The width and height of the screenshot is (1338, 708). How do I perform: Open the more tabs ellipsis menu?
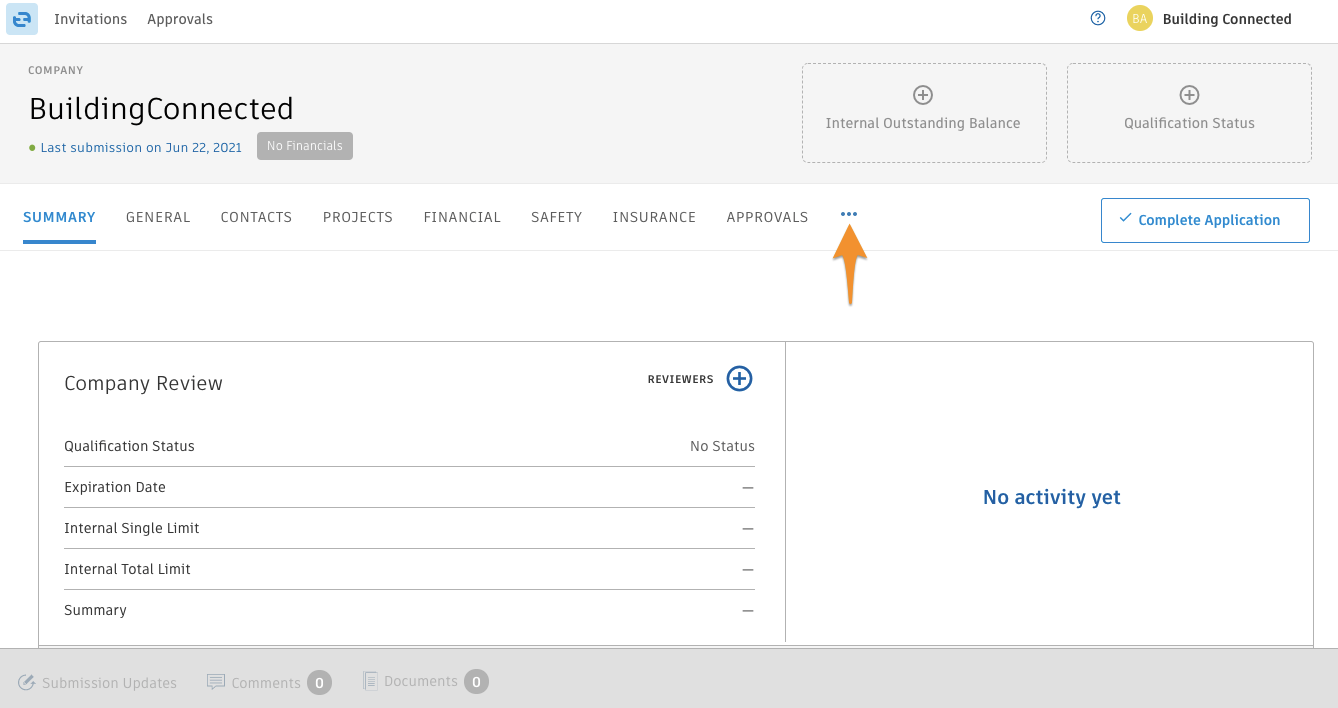[x=849, y=214]
